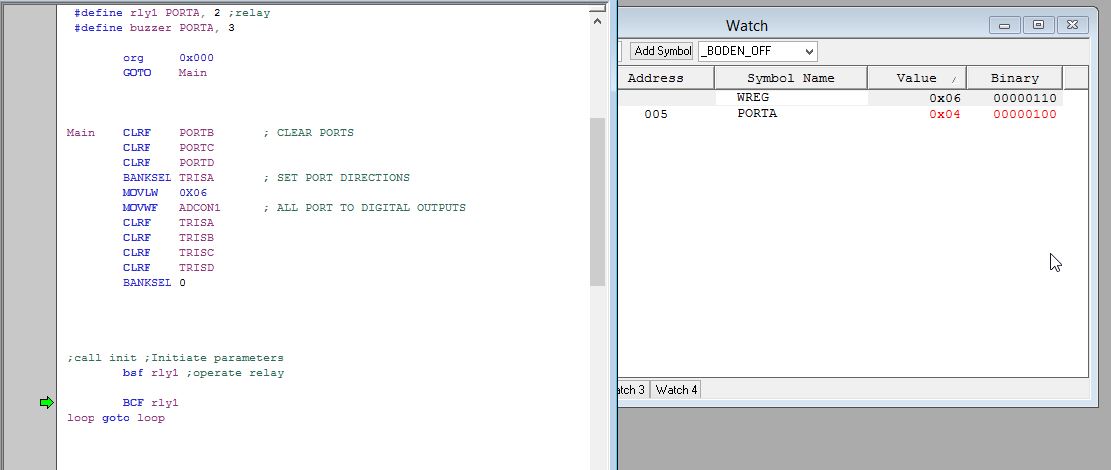1111x470 pixels.
Task: Minimize the Watch window
Action: pos(1005,25)
